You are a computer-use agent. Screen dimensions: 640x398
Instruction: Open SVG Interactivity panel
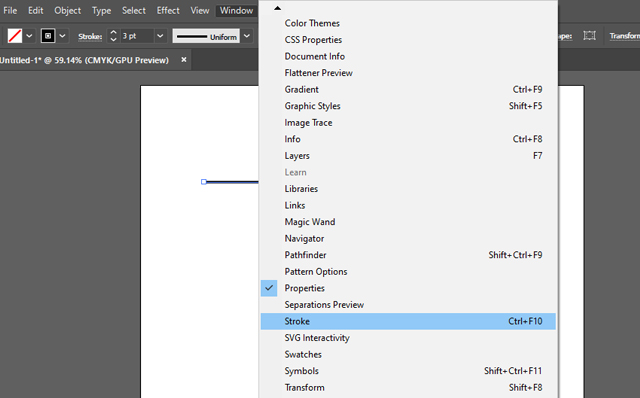tap(408, 338)
